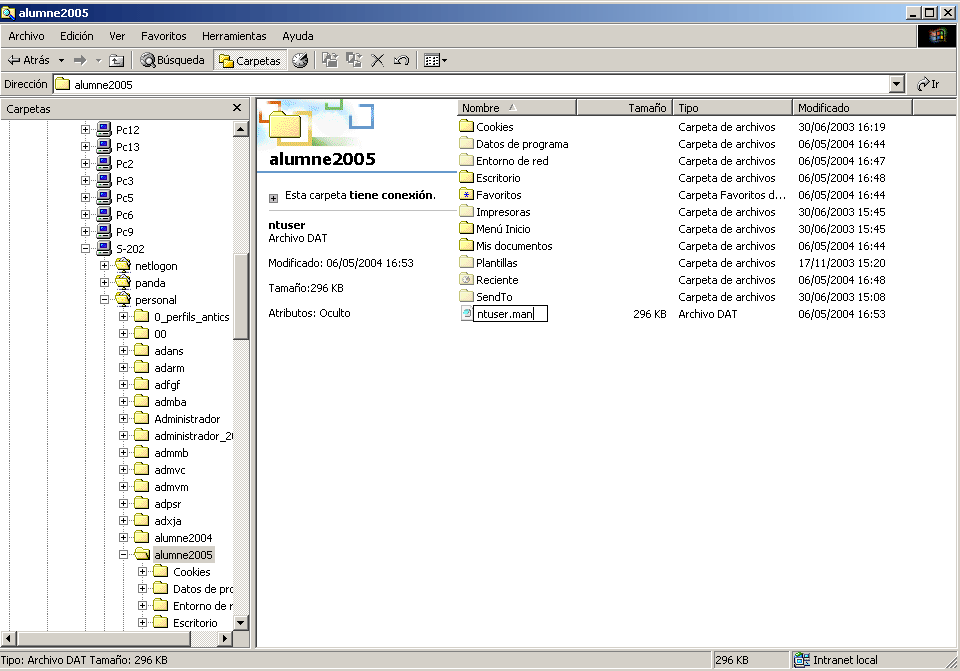Open the Favoritos menu
This screenshot has height=671, width=960.
point(163,36)
